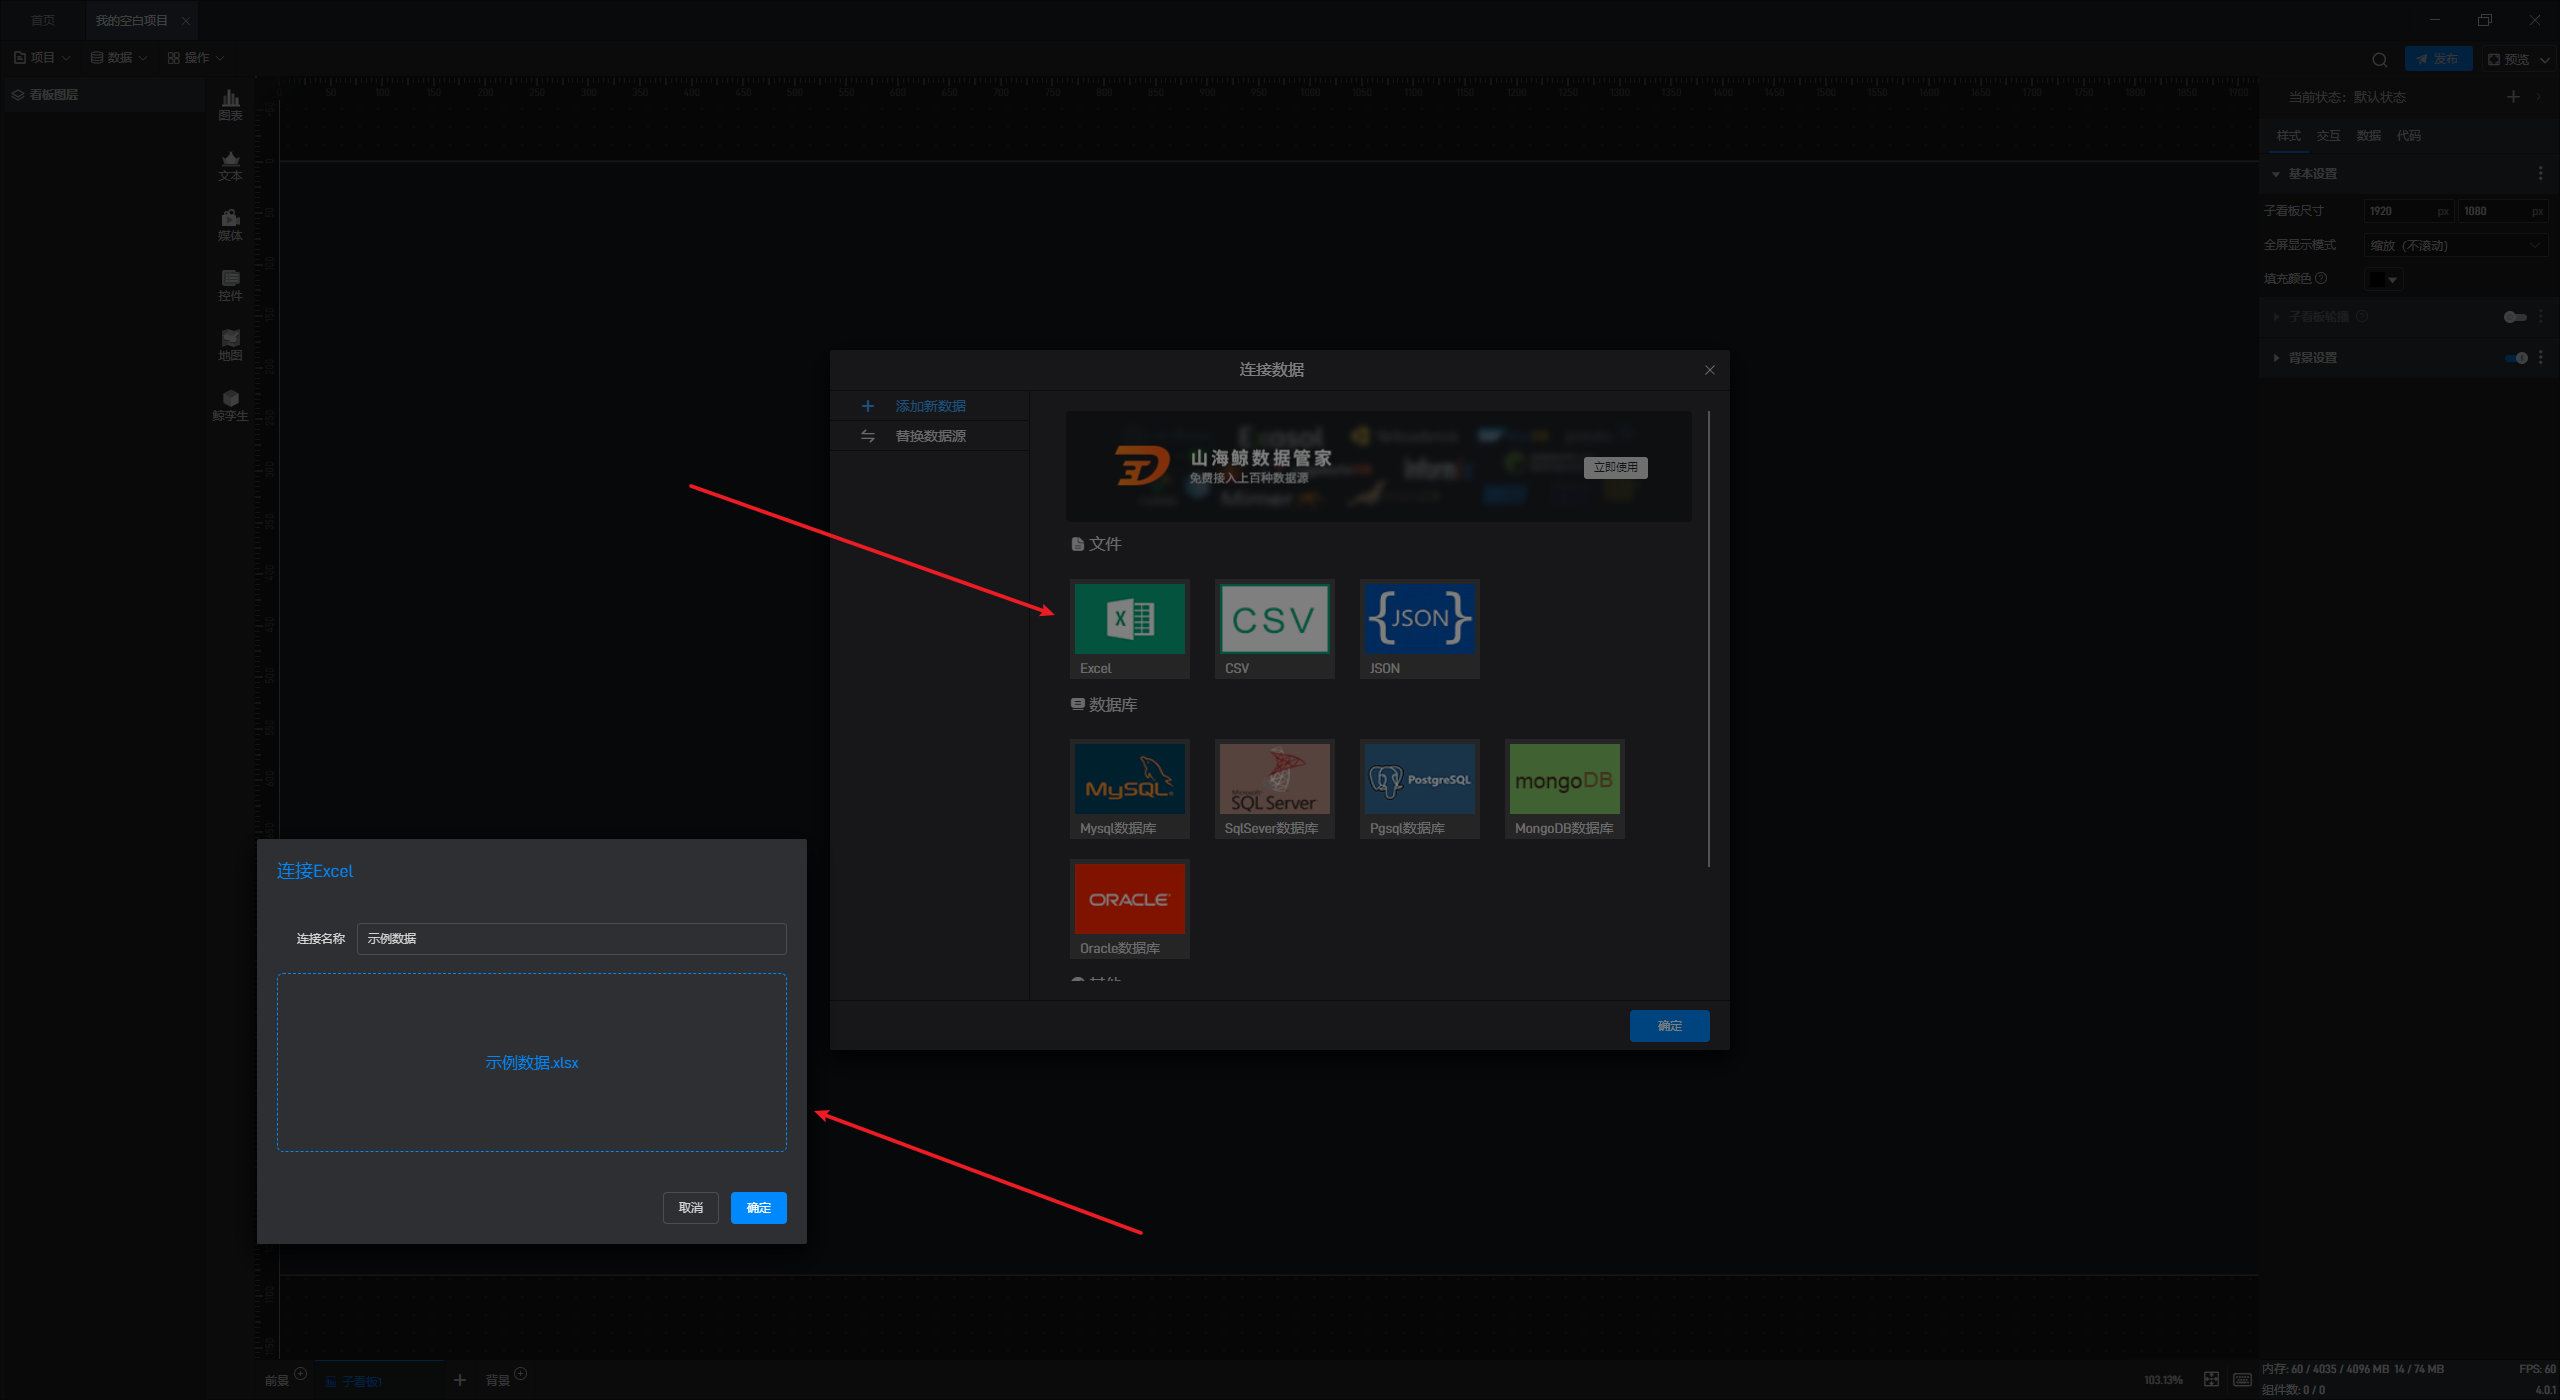Click the search magnifier in top toolbar

coord(2380,59)
